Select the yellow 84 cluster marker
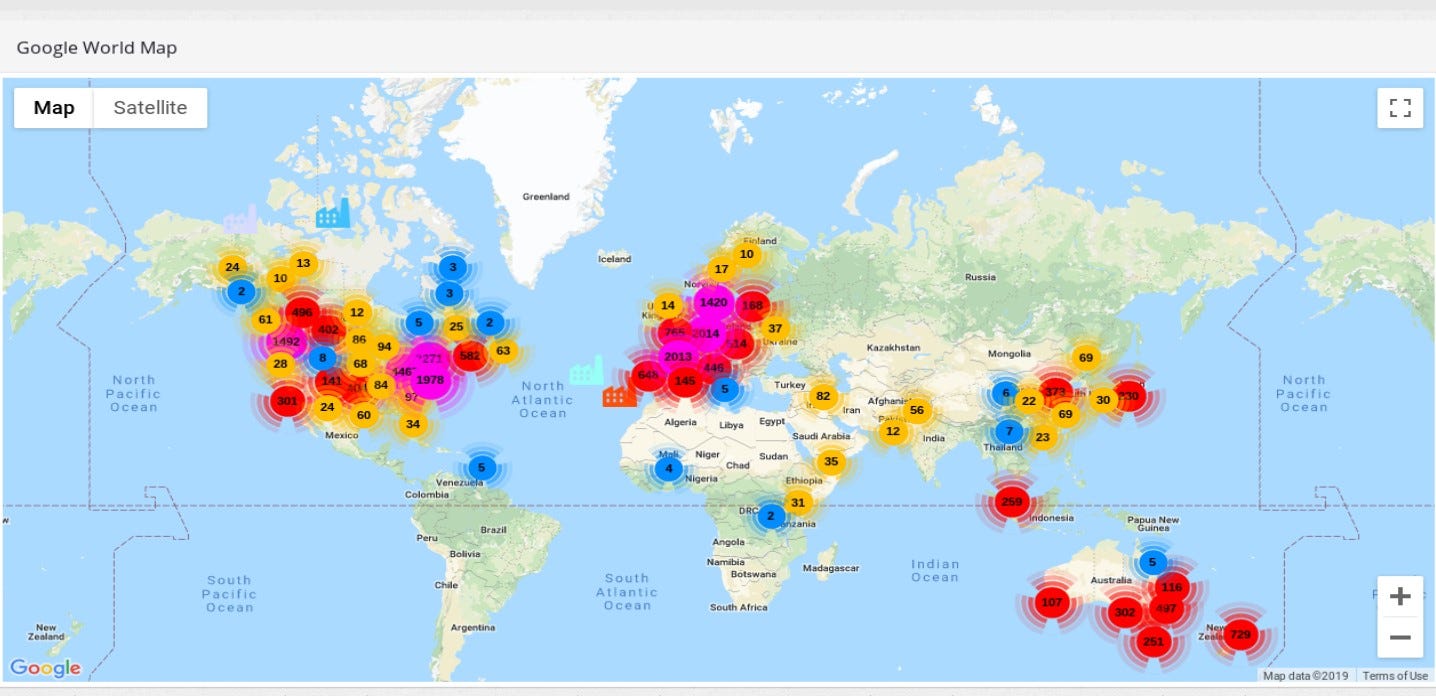 click(x=380, y=385)
